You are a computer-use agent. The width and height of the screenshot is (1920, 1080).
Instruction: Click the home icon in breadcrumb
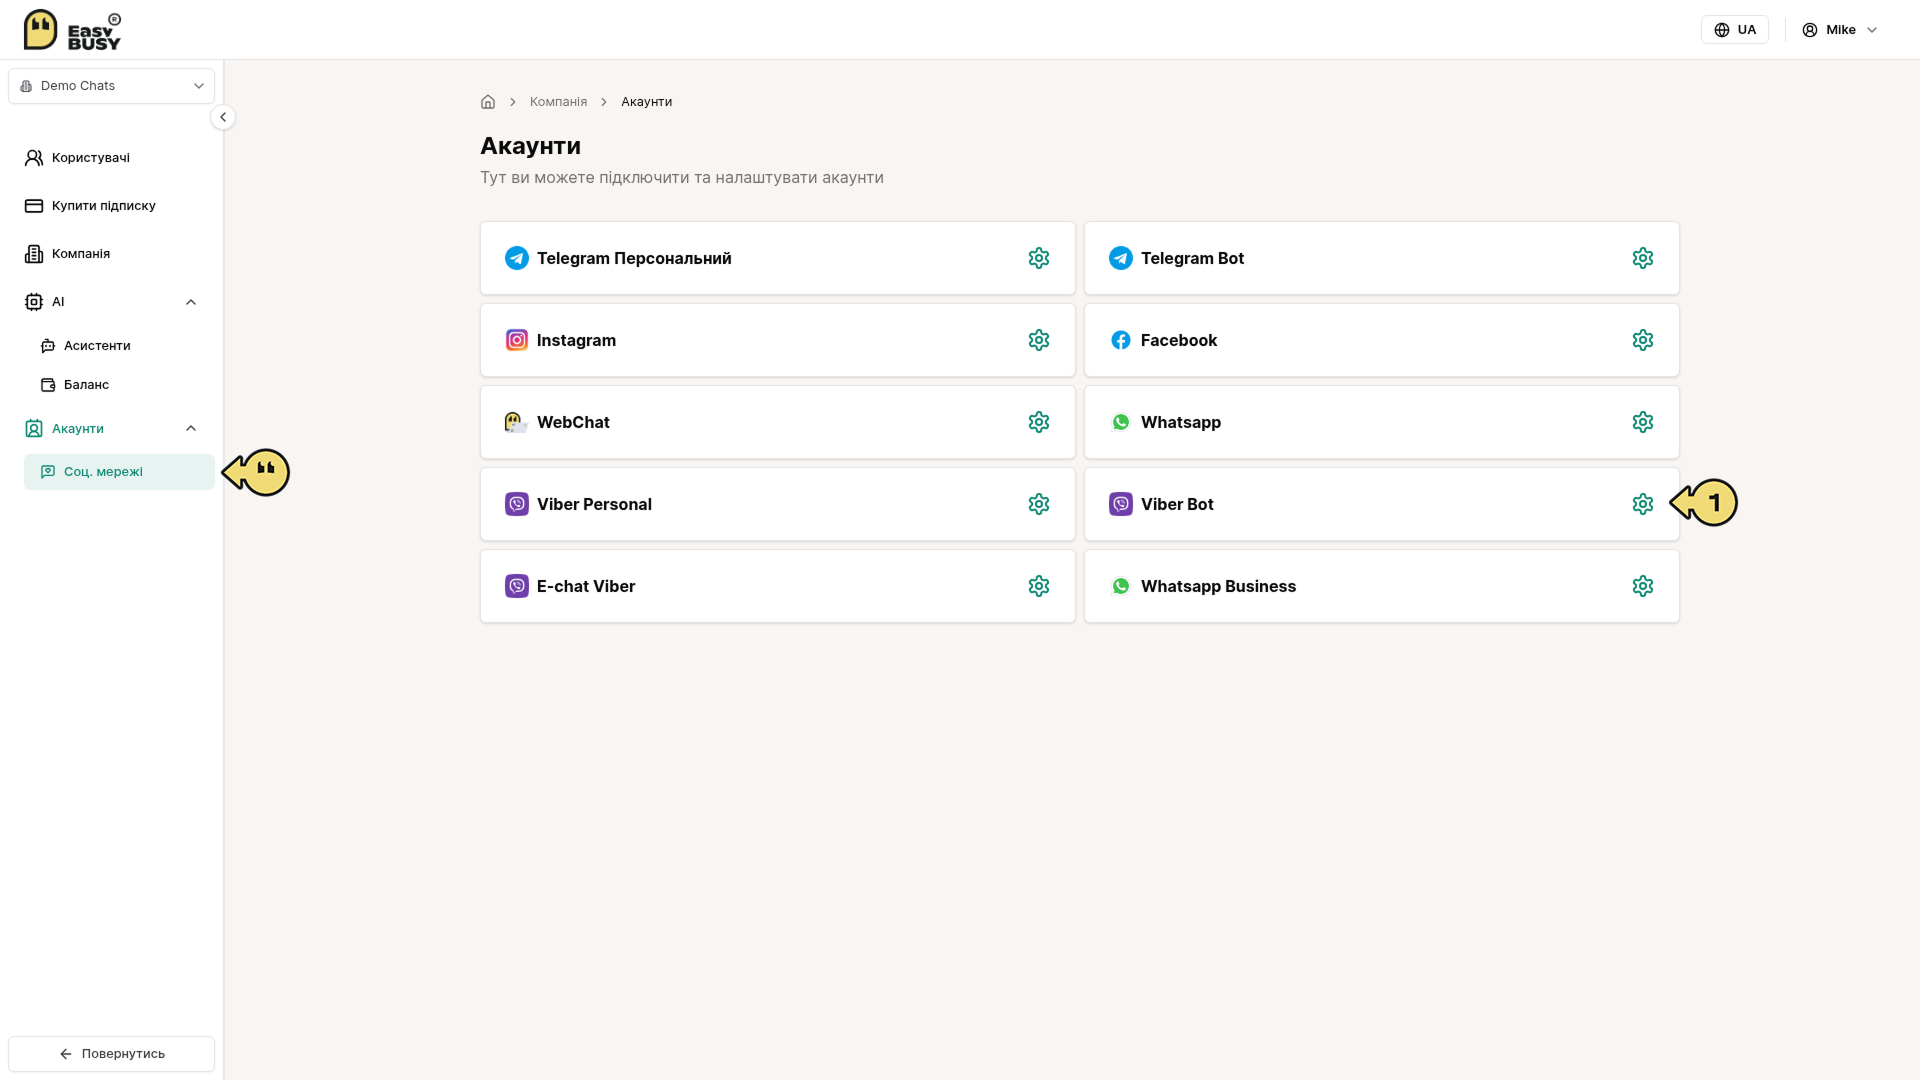click(x=488, y=102)
